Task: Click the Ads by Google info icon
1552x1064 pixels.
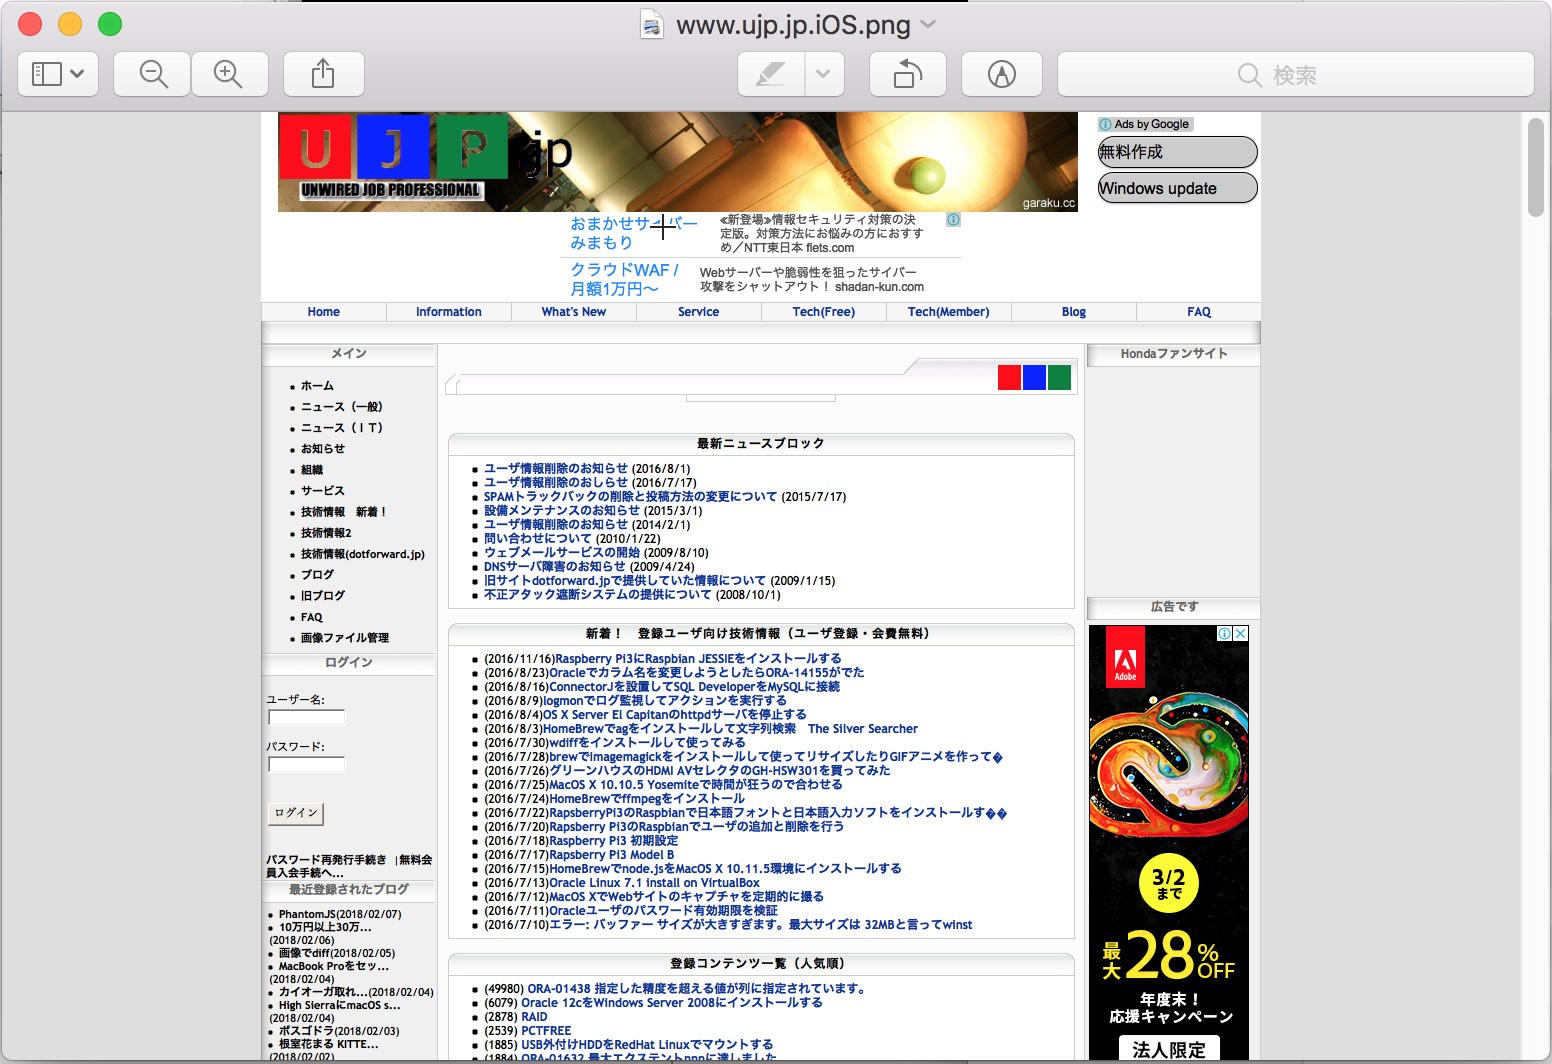Action: (1105, 125)
